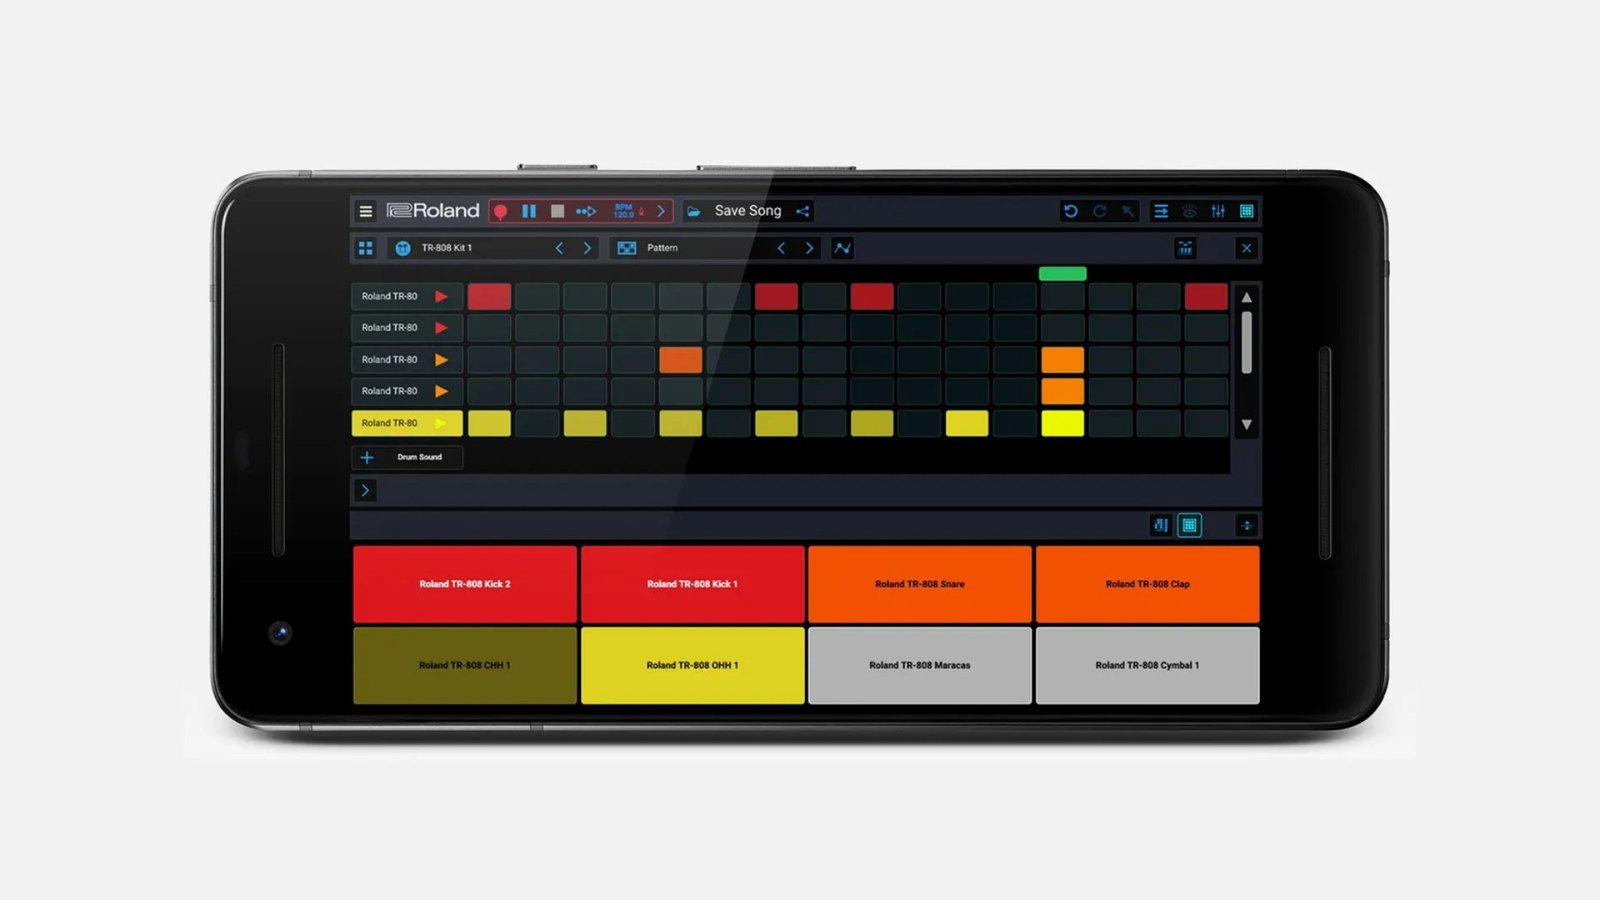Viewport: 1600px width, 900px height.
Task: Go to previous kit with left chevron
Action: click(560, 248)
